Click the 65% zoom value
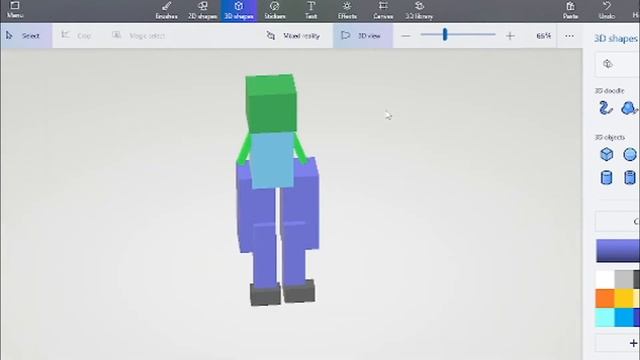 click(x=543, y=36)
